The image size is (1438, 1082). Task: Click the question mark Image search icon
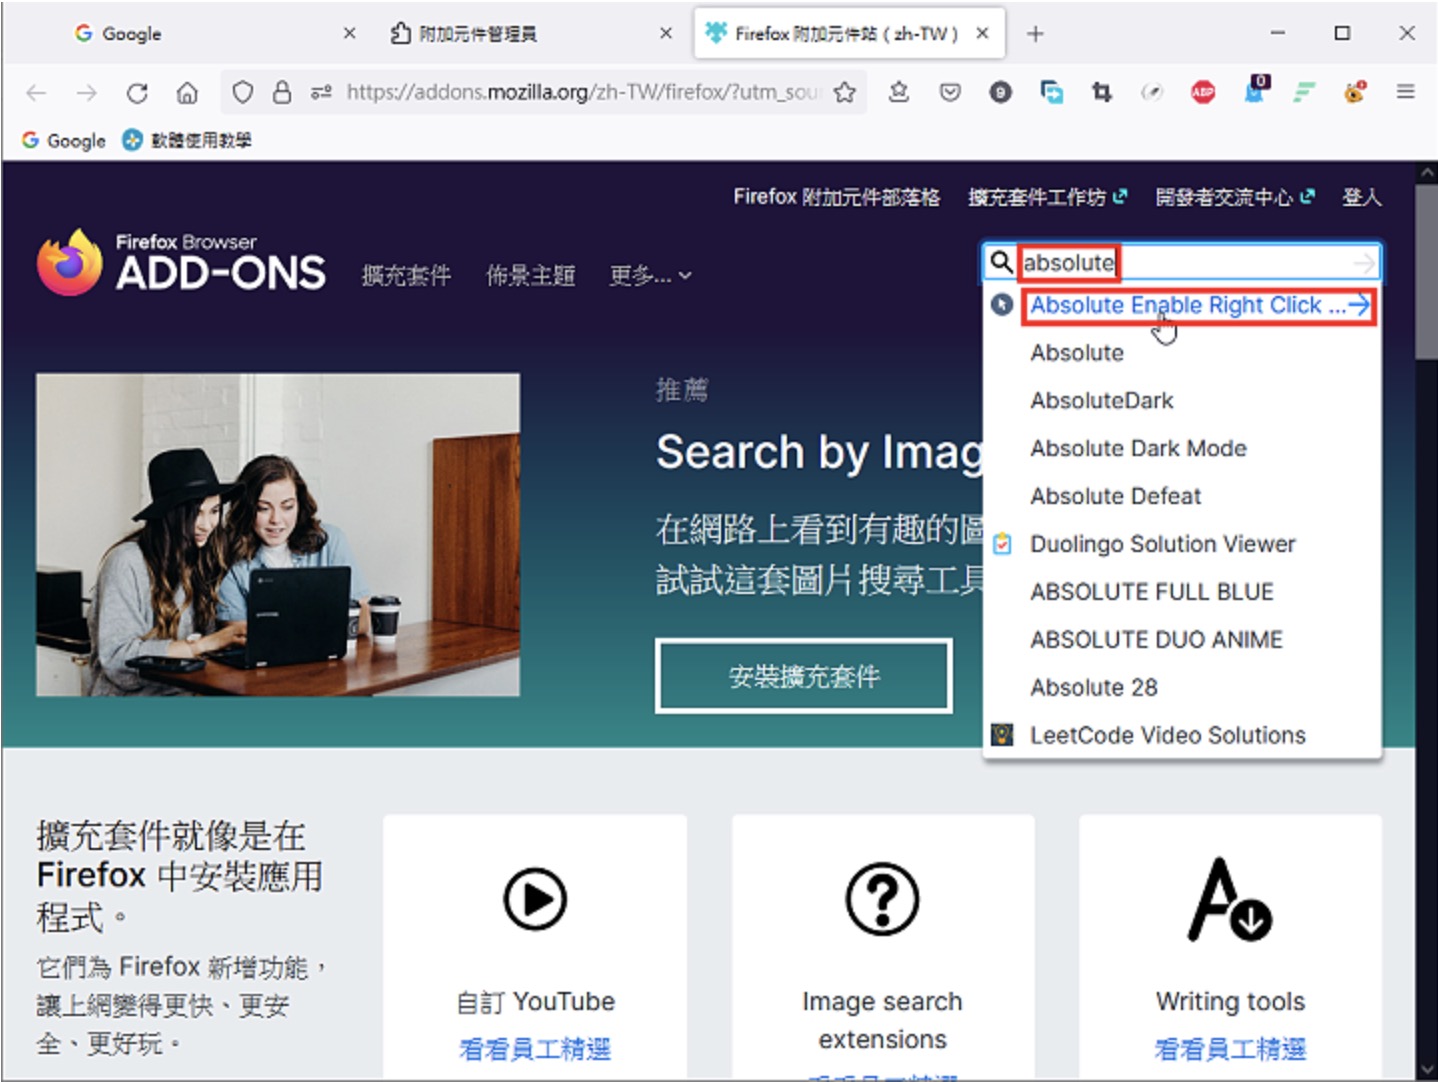[882, 899]
